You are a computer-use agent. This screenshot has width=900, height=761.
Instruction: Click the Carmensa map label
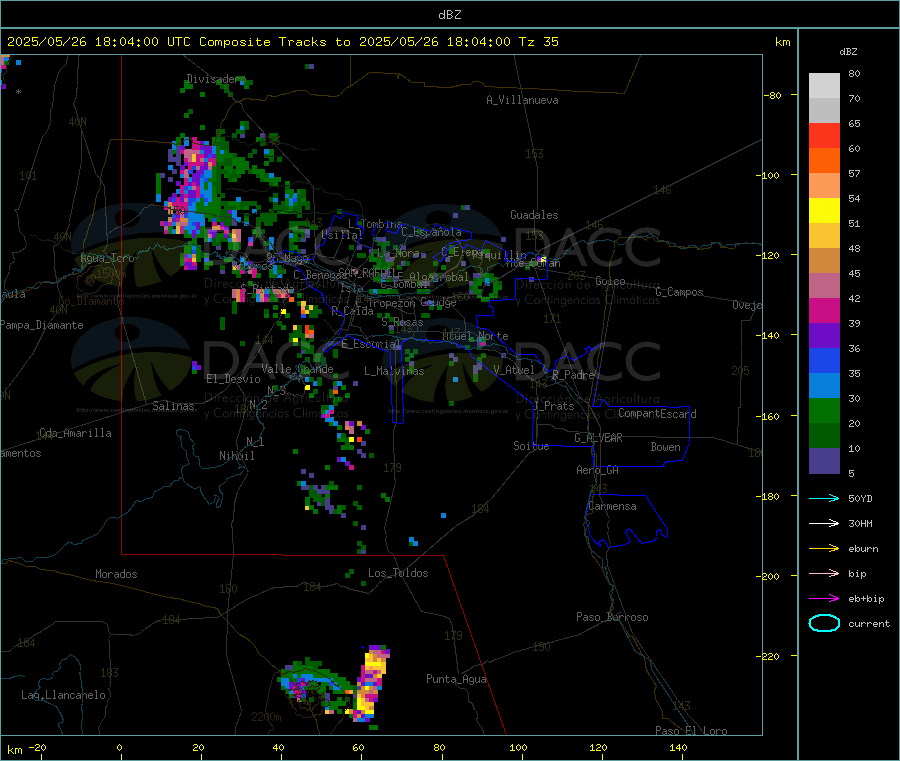[x=612, y=506]
